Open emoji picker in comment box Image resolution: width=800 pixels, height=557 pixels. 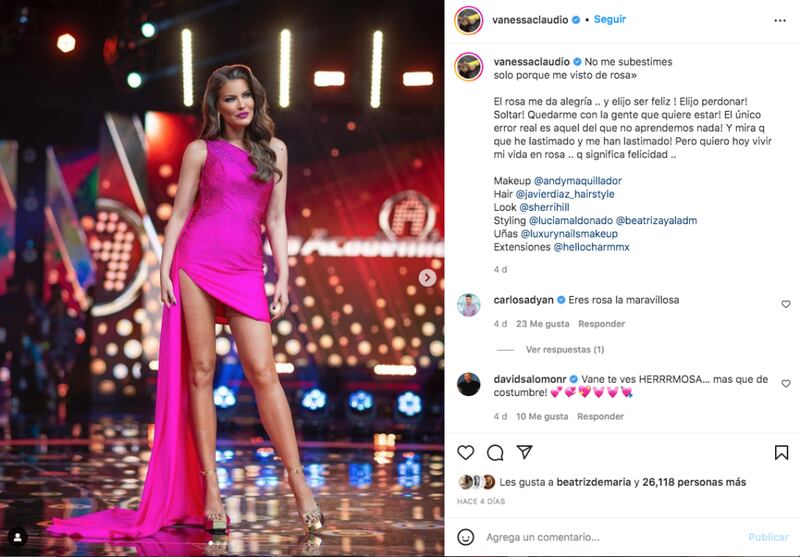pos(465,537)
